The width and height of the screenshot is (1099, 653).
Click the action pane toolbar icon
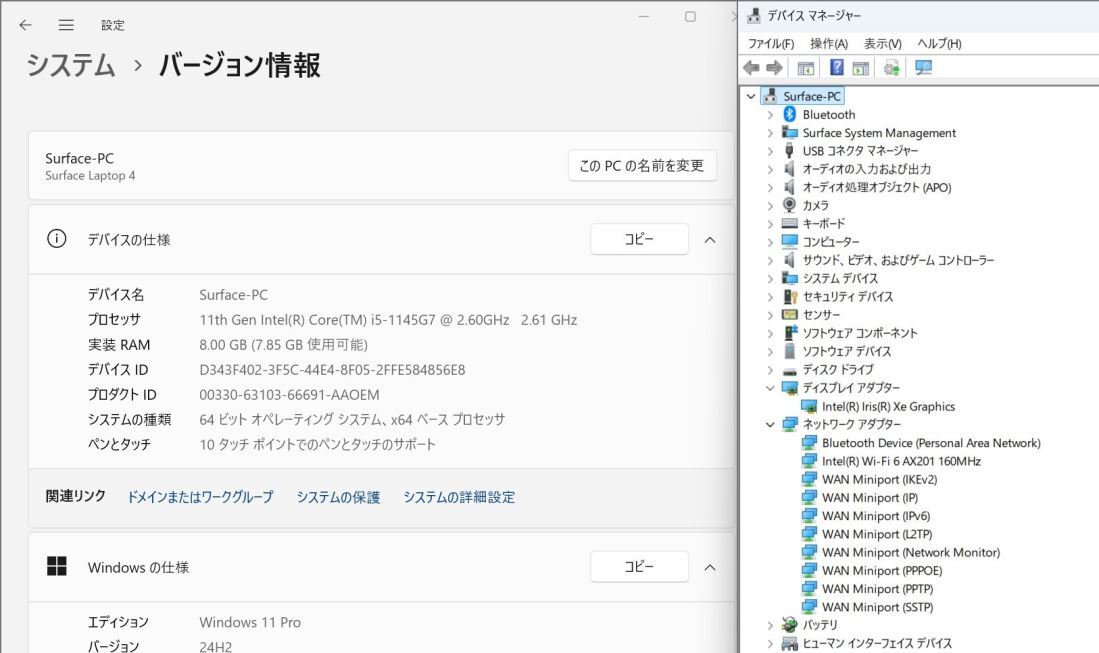[861, 68]
